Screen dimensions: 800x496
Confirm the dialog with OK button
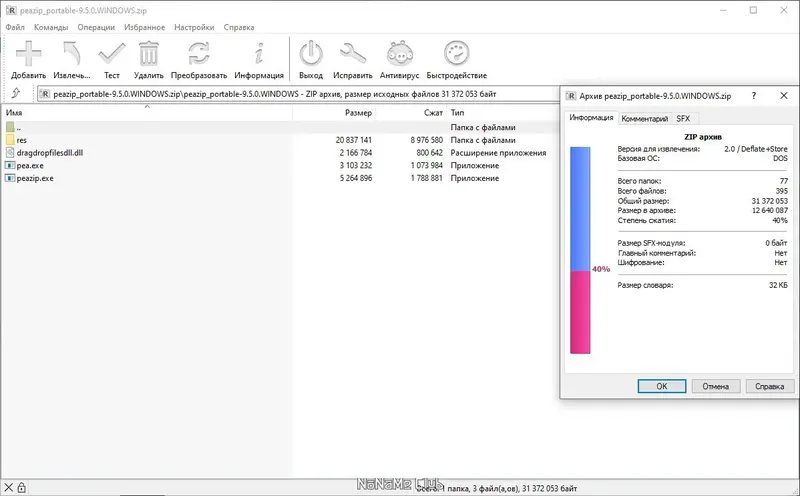(x=662, y=386)
